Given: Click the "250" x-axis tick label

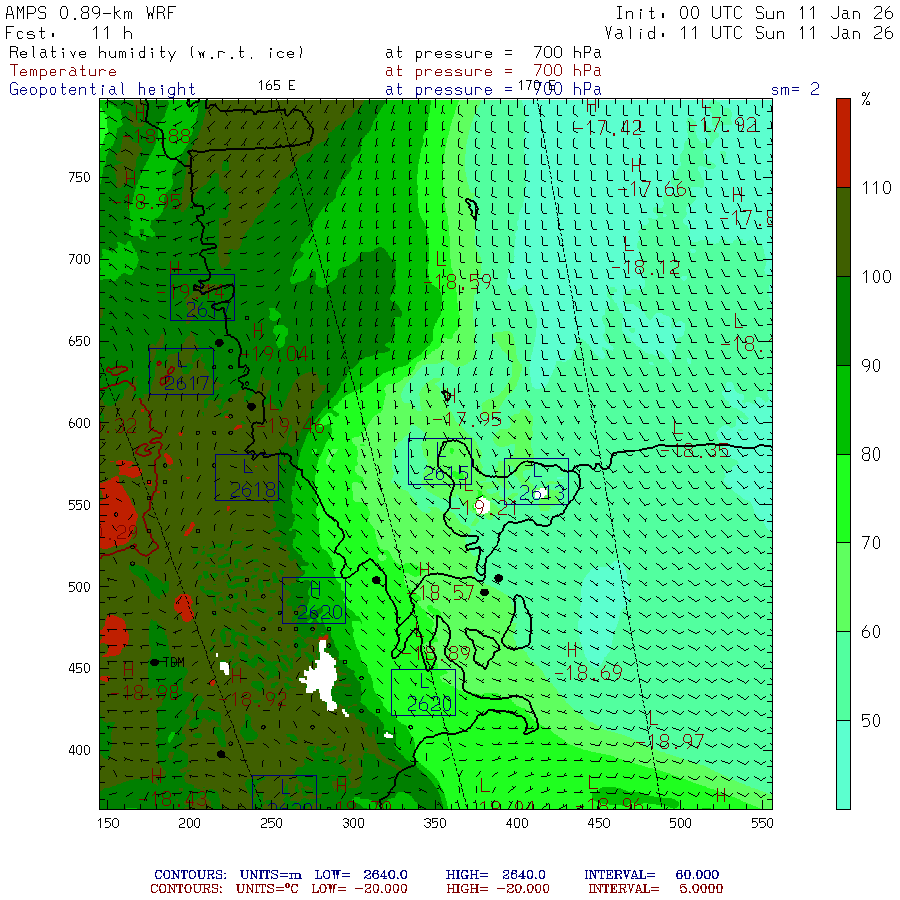Looking at the screenshot, I should pos(271,823).
